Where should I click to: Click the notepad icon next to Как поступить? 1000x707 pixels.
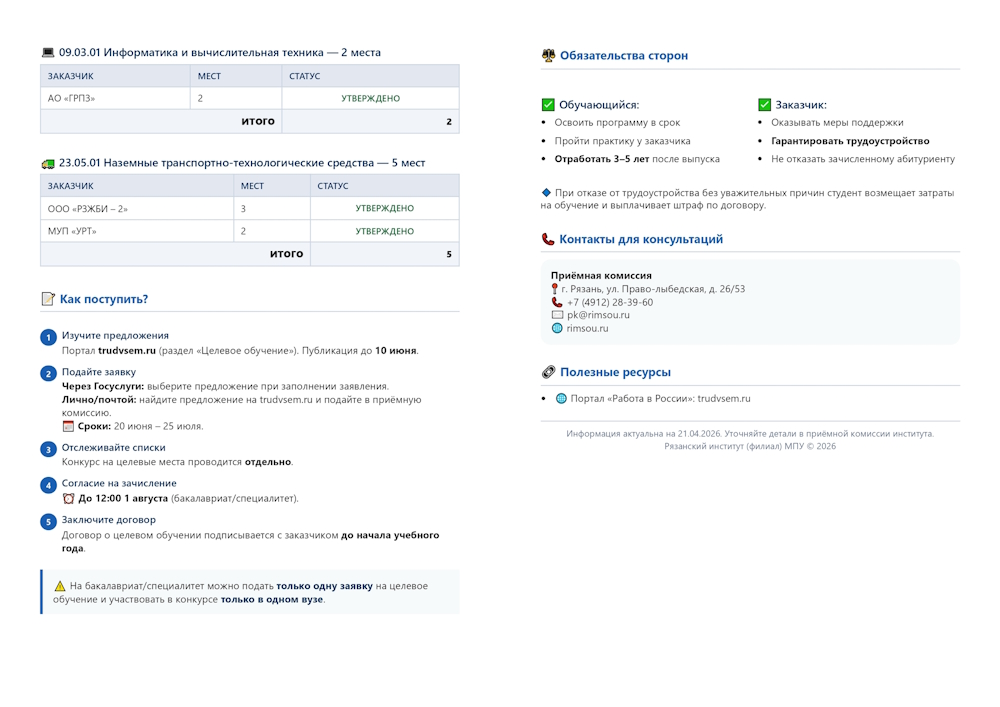tap(48, 299)
